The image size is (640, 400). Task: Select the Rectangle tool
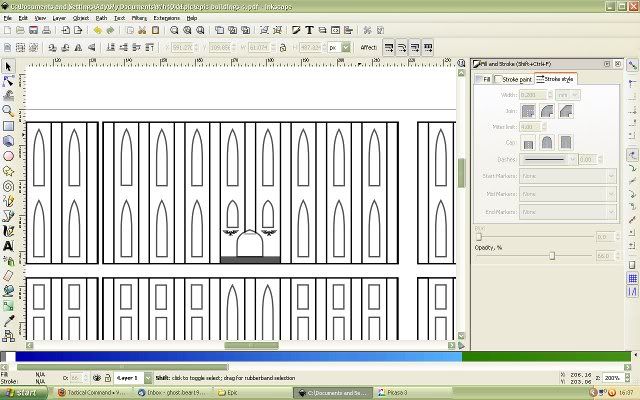coord(8,126)
